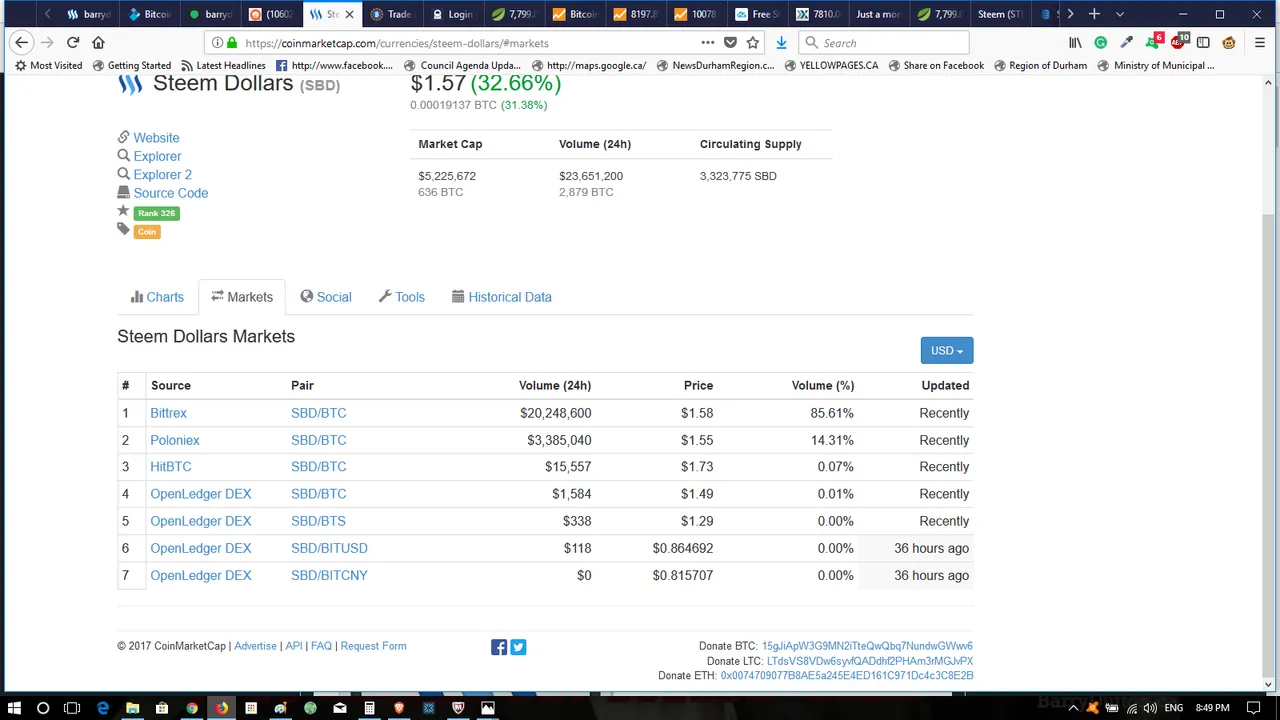1280x720 pixels.
Task: Open File Explorer from taskbar
Action: 132,708
